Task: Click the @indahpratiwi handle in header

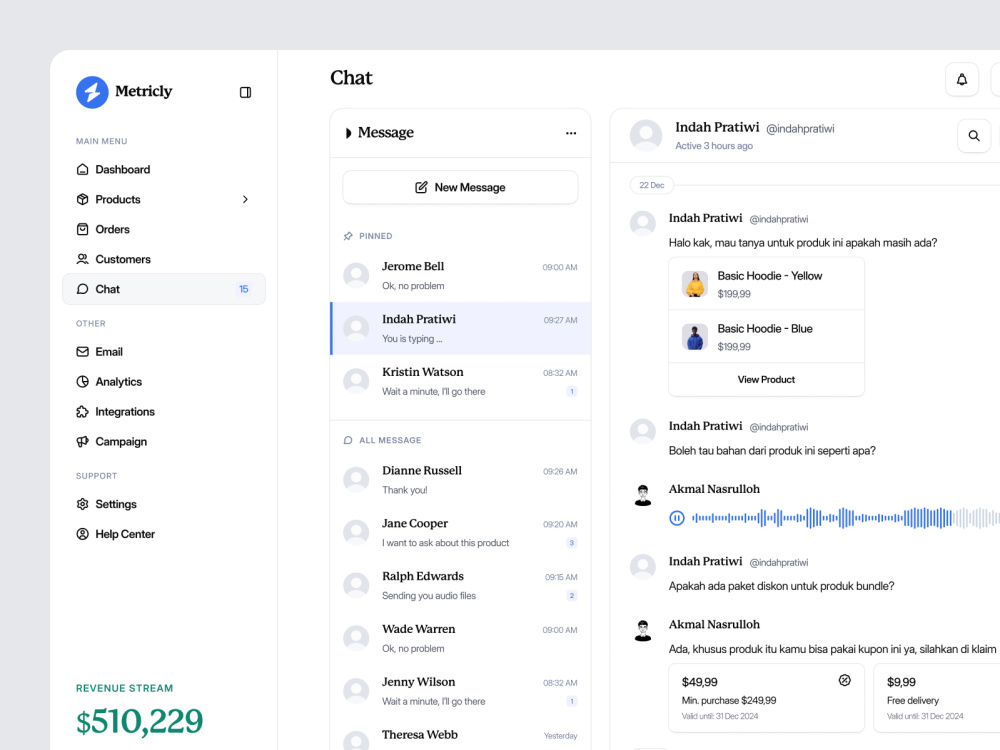Action: tap(800, 129)
